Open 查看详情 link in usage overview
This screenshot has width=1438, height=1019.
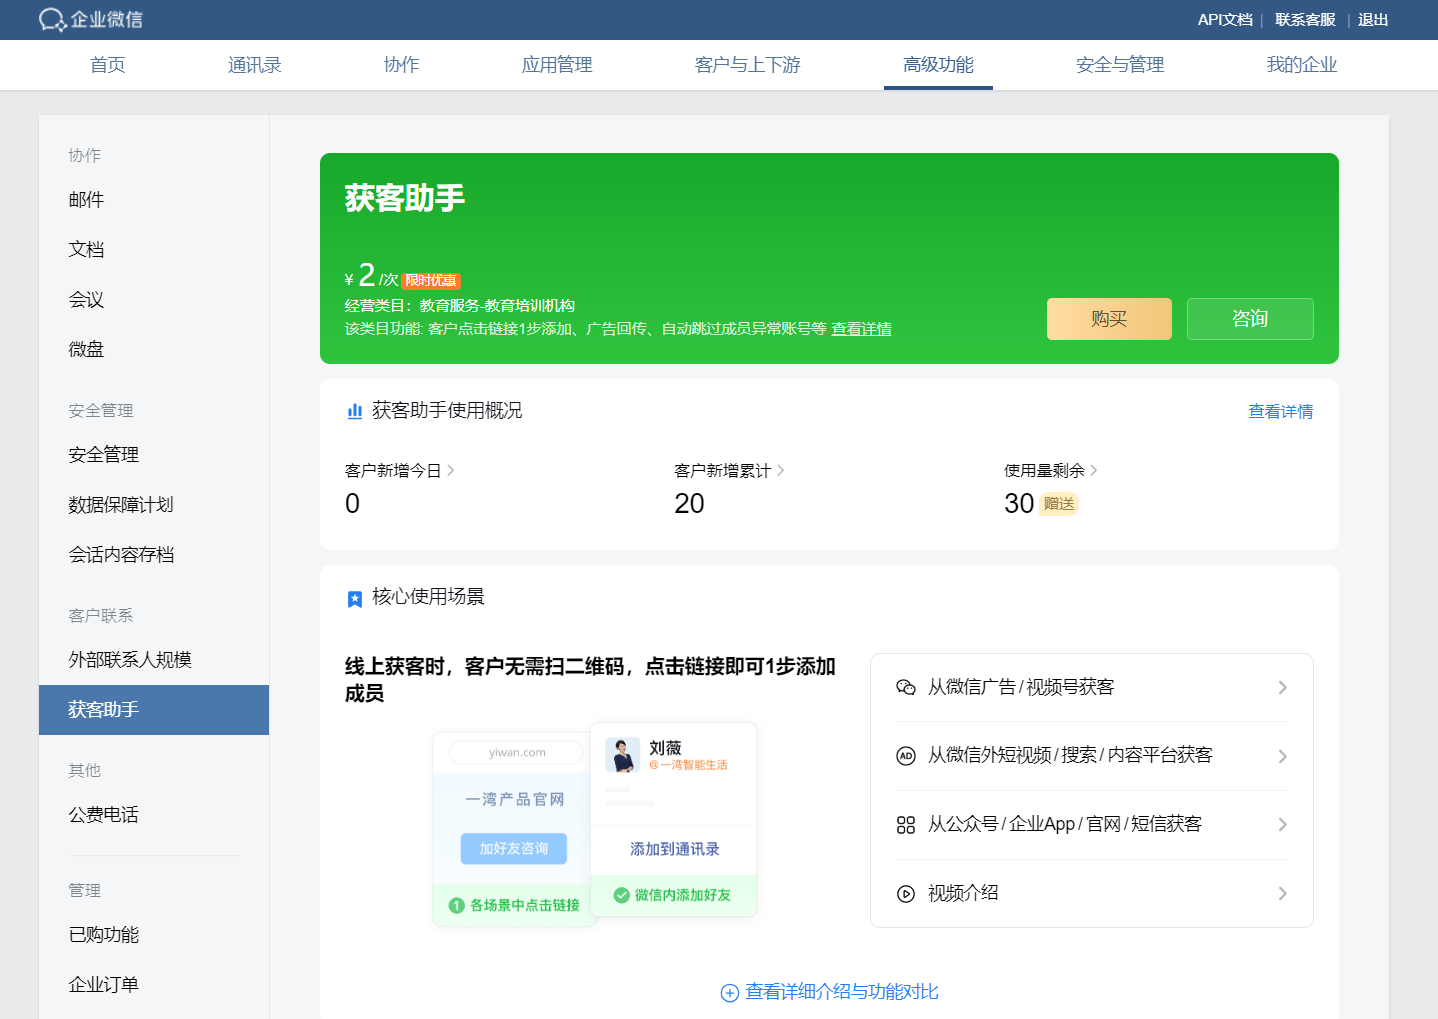[x=1281, y=412]
